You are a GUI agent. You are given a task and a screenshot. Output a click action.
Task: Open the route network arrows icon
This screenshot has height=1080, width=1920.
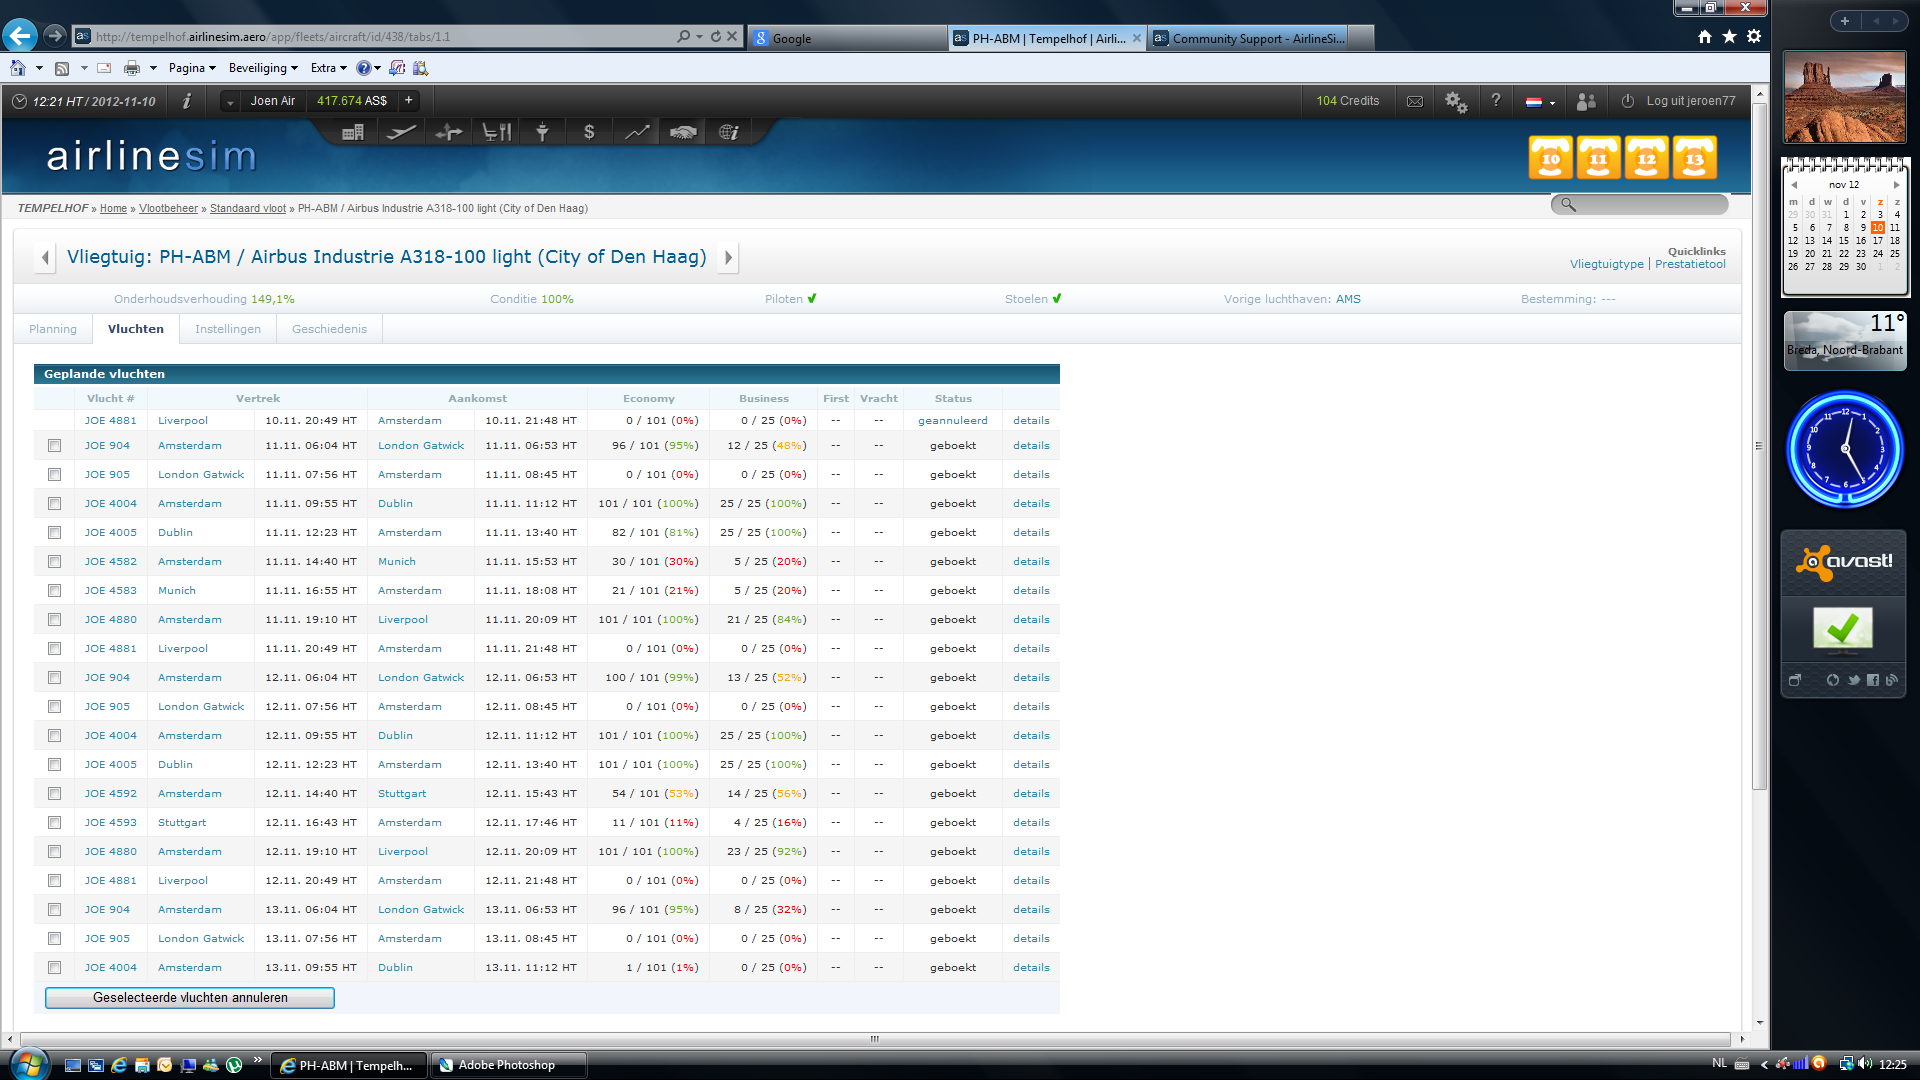(449, 132)
